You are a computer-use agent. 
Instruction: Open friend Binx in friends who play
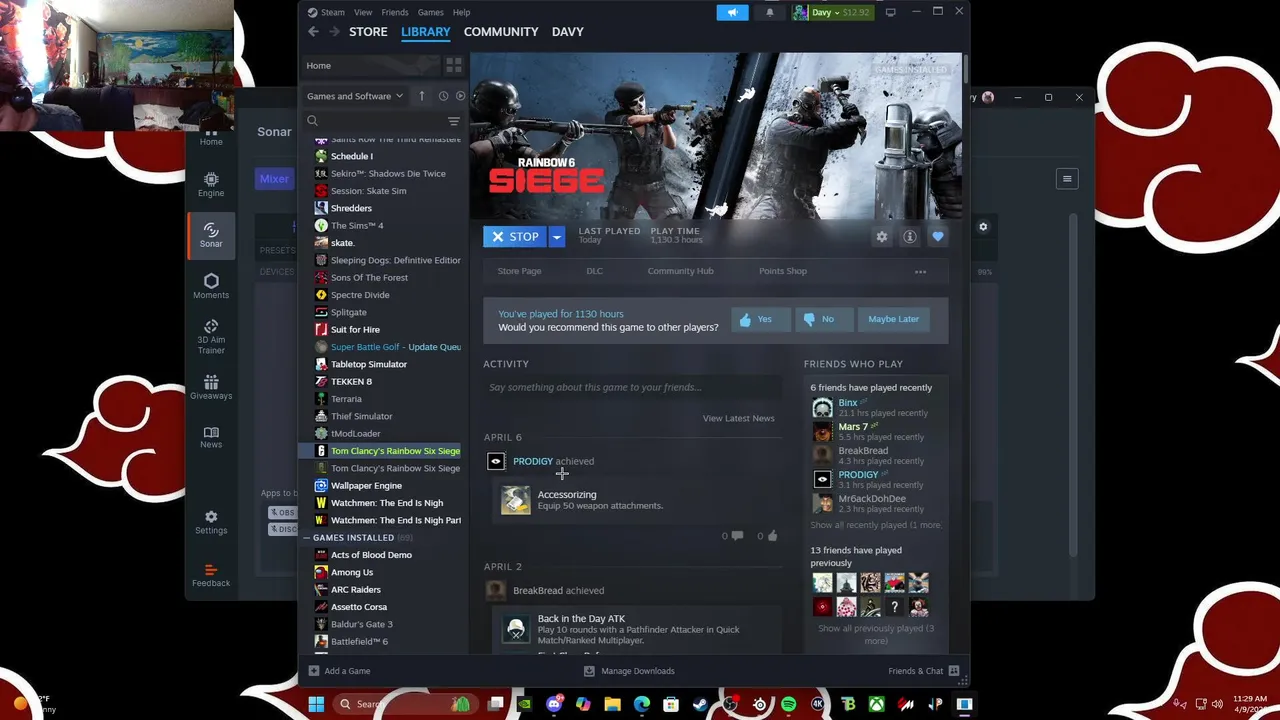coord(848,402)
